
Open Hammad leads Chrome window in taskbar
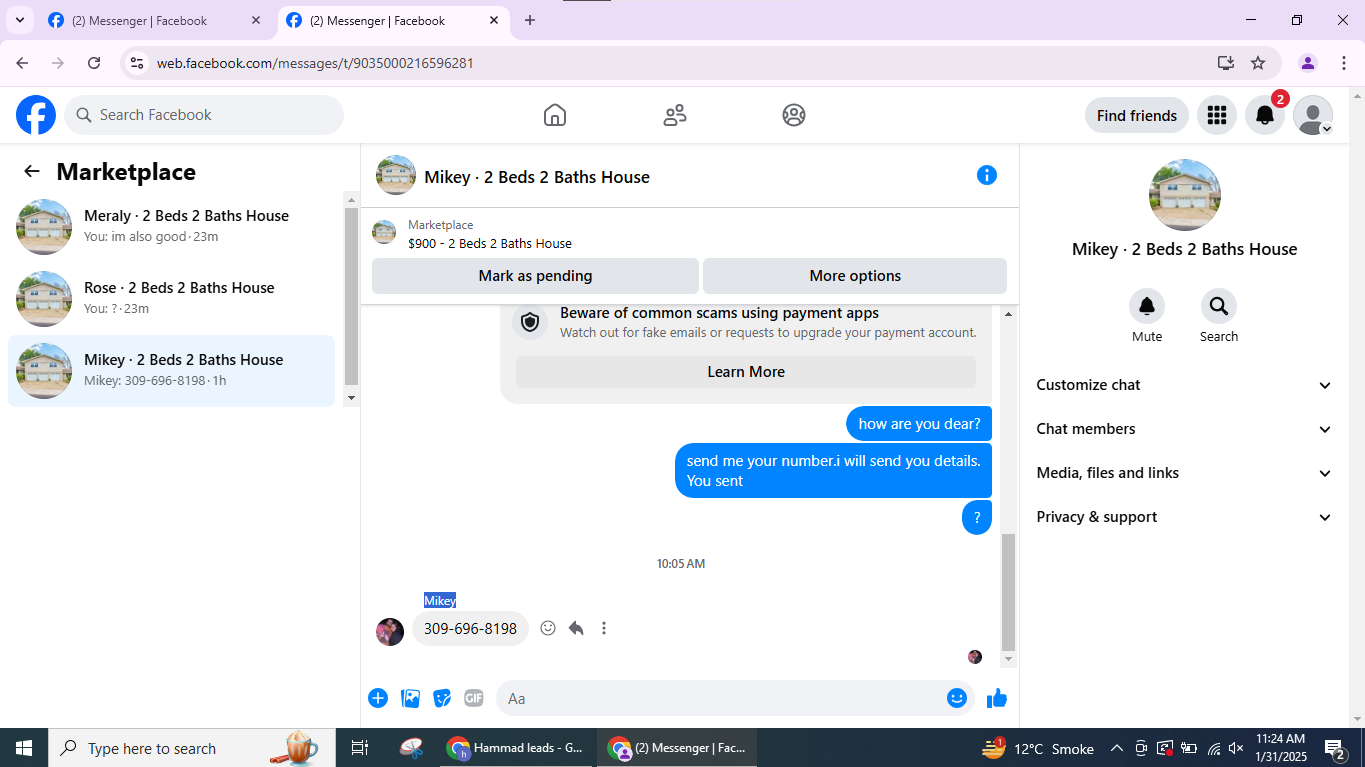516,748
